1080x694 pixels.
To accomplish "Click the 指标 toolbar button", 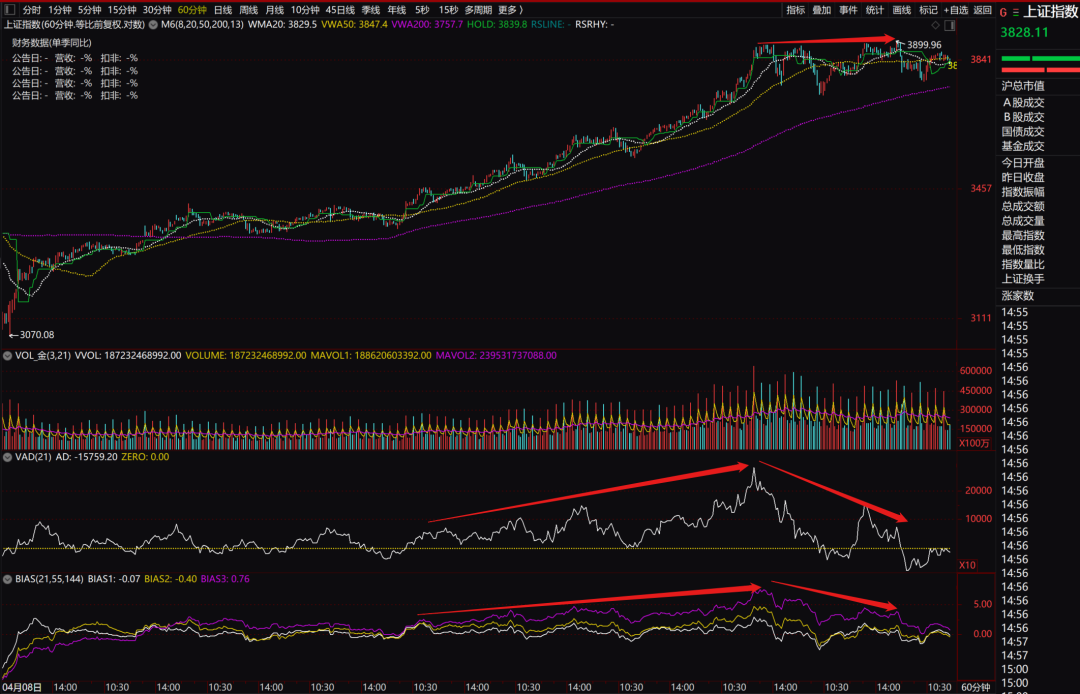I will pos(796,10).
